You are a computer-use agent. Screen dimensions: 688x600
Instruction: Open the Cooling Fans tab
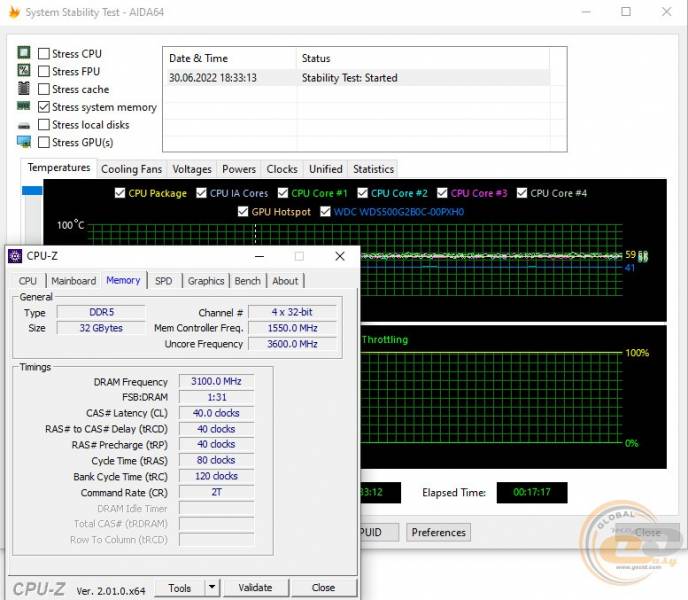(131, 169)
